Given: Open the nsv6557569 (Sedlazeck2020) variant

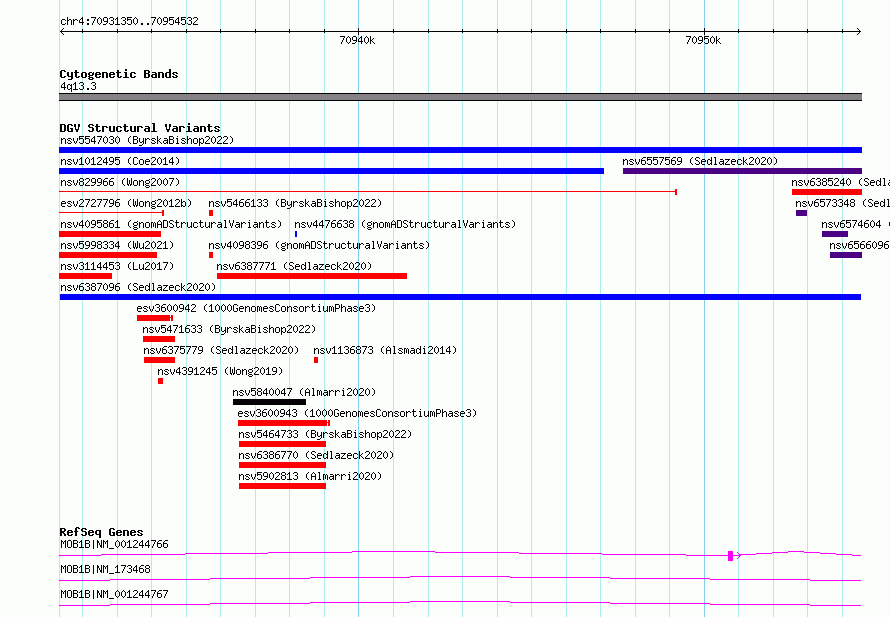Looking at the screenshot, I should tap(700, 161).
